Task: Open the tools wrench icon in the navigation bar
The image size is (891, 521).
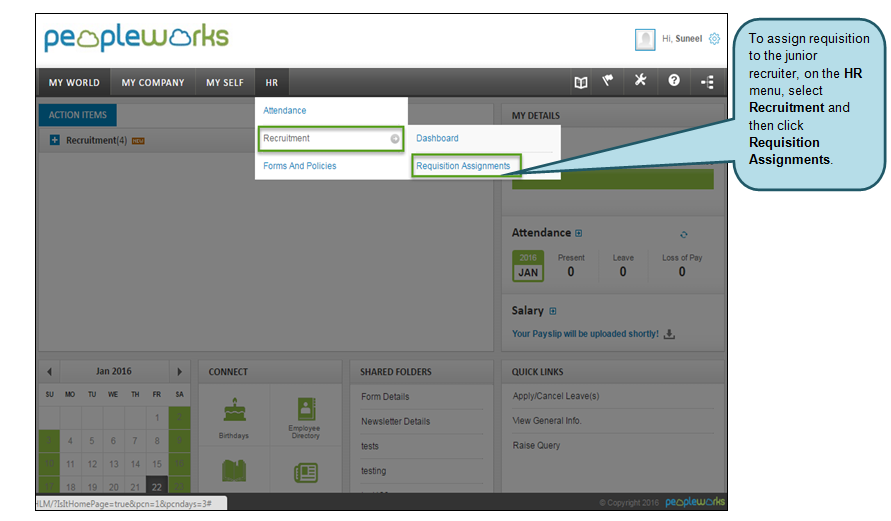Action: tap(640, 80)
